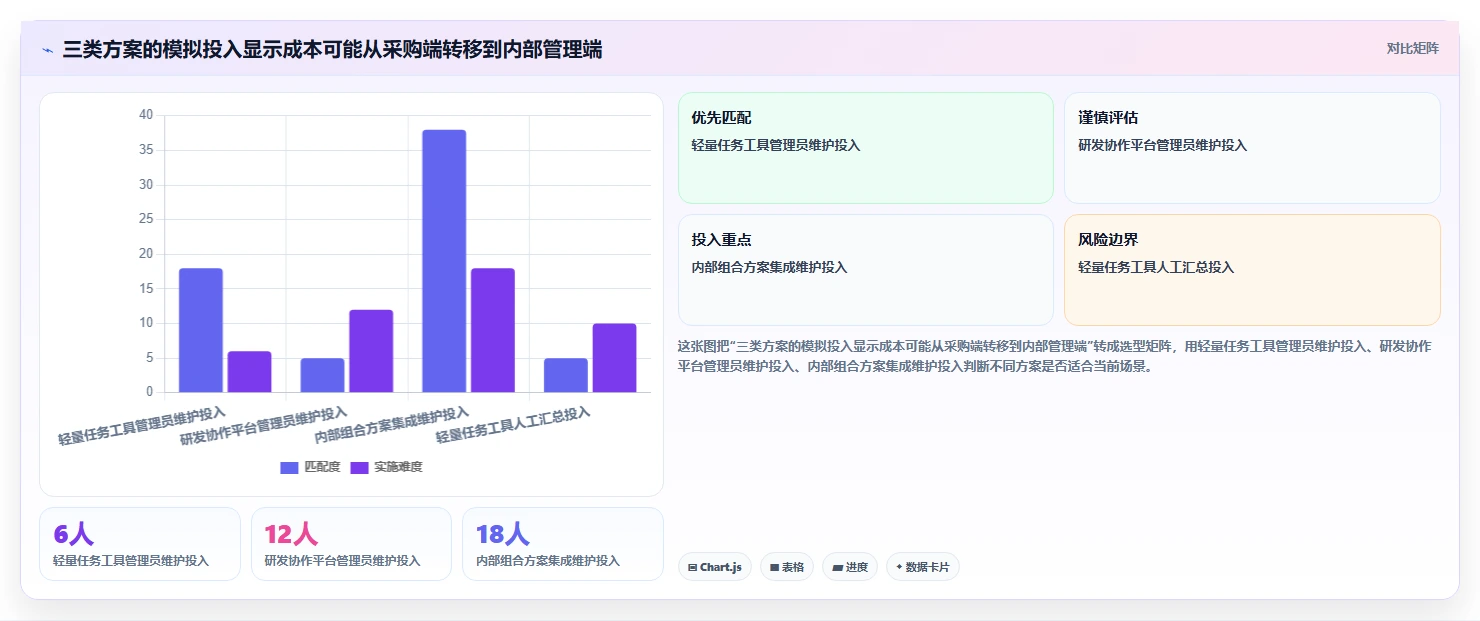Viewport: 1480px width, 621px height.
Task: Click the 实施难度 bar for 轻量任务工具管理员维护投入
Action: coord(249,371)
